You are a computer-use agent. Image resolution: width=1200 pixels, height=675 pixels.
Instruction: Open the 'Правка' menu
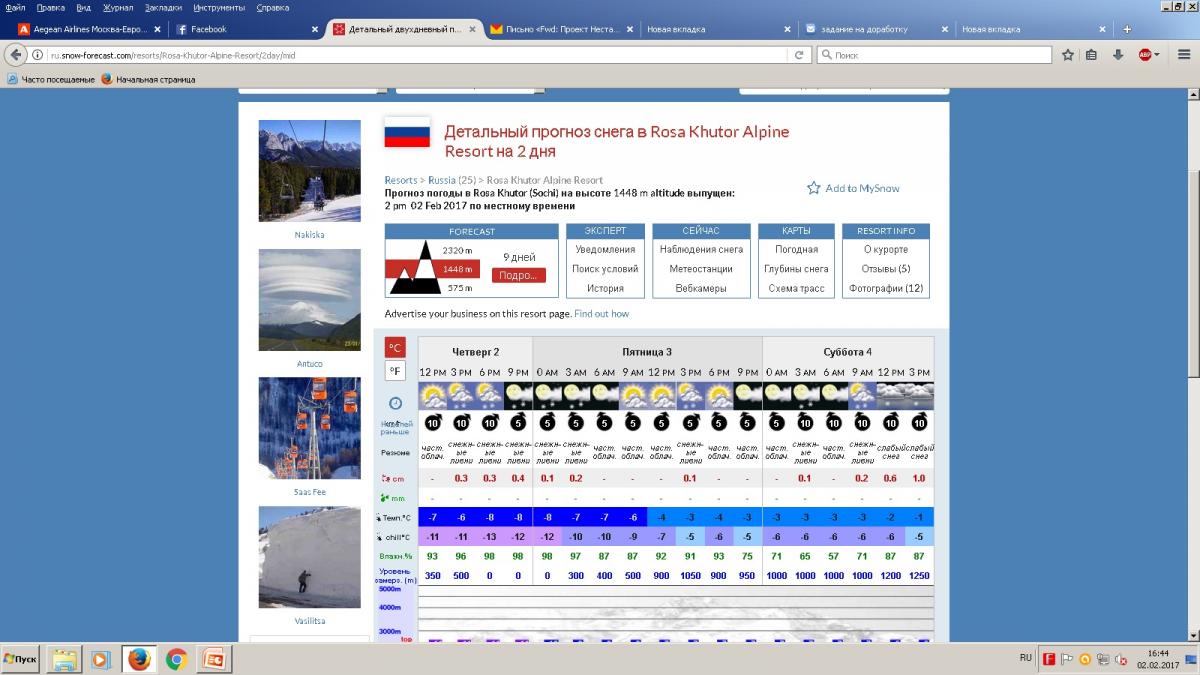point(50,7)
